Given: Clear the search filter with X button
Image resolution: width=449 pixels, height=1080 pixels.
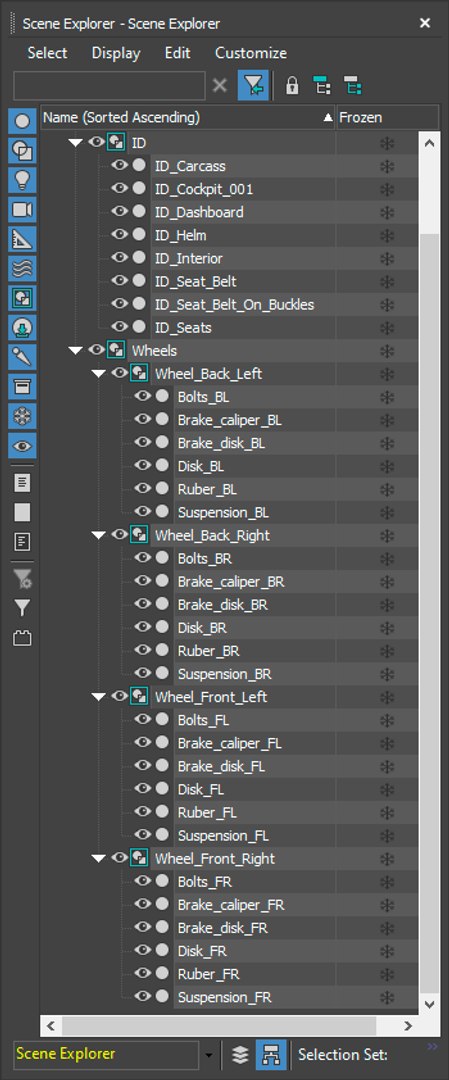Looking at the screenshot, I should click(x=220, y=86).
